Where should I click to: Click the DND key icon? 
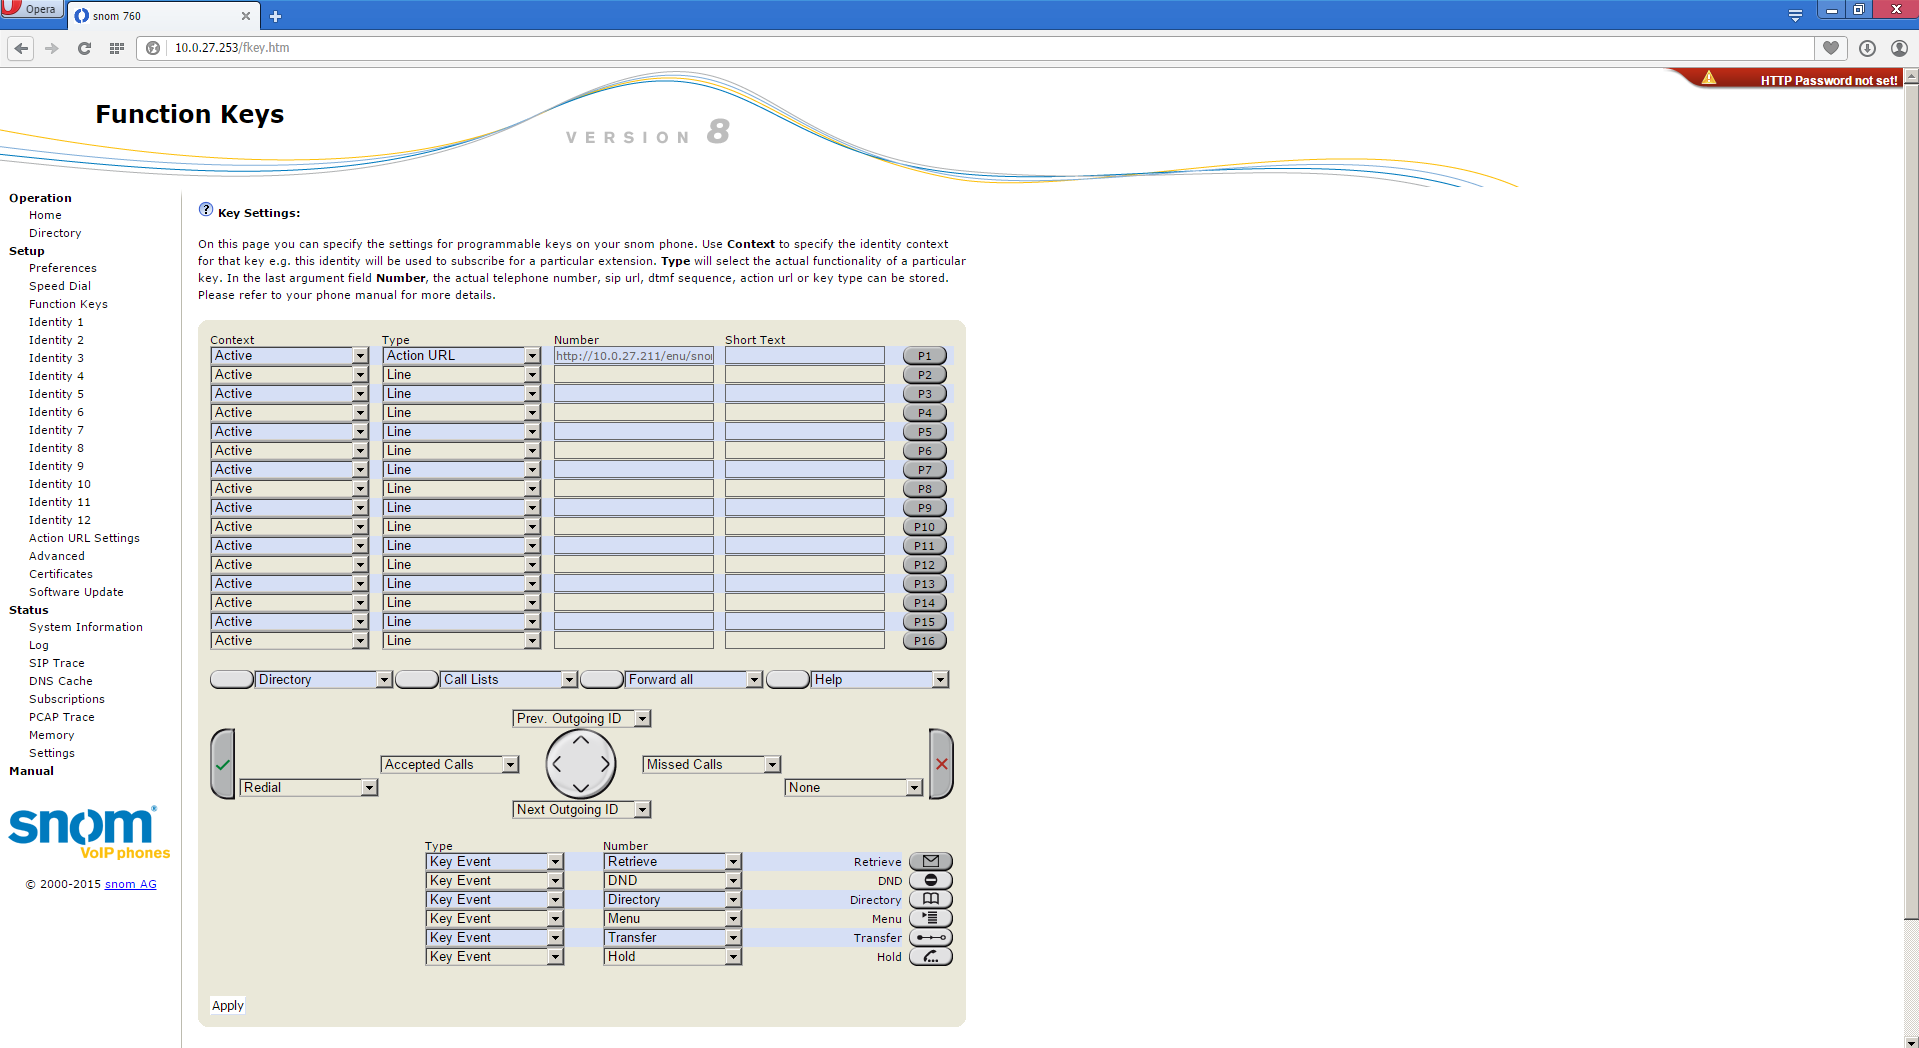930,880
